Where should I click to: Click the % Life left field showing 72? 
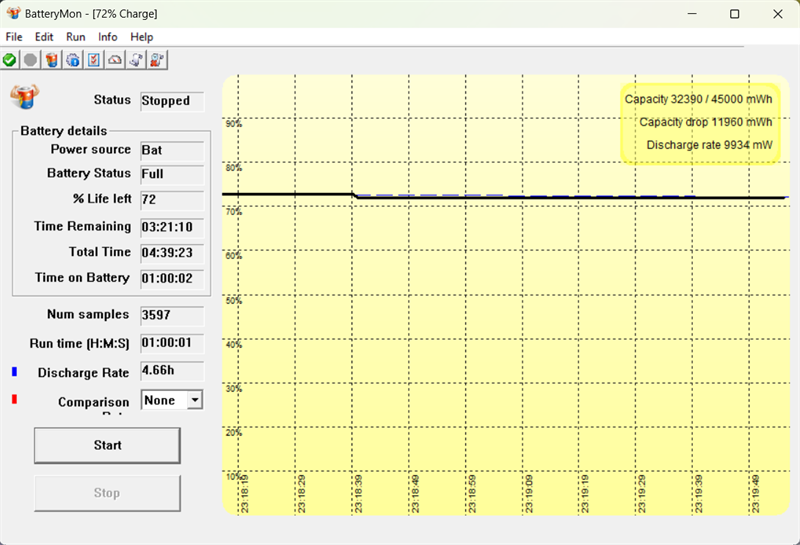point(172,200)
